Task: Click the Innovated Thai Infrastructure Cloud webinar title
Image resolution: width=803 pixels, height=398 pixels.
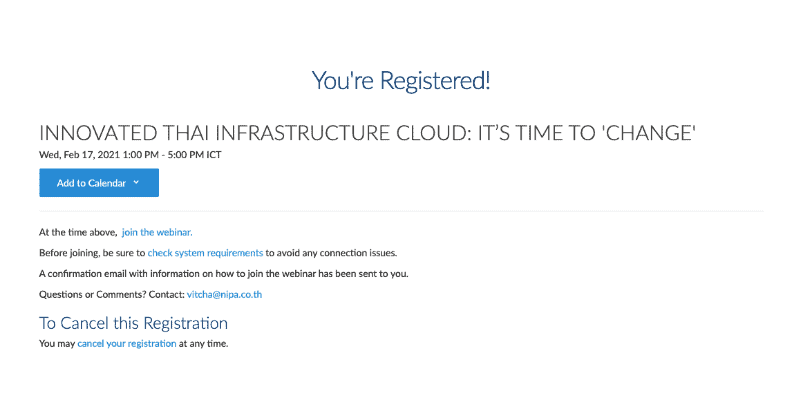Action: (x=368, y=133)
